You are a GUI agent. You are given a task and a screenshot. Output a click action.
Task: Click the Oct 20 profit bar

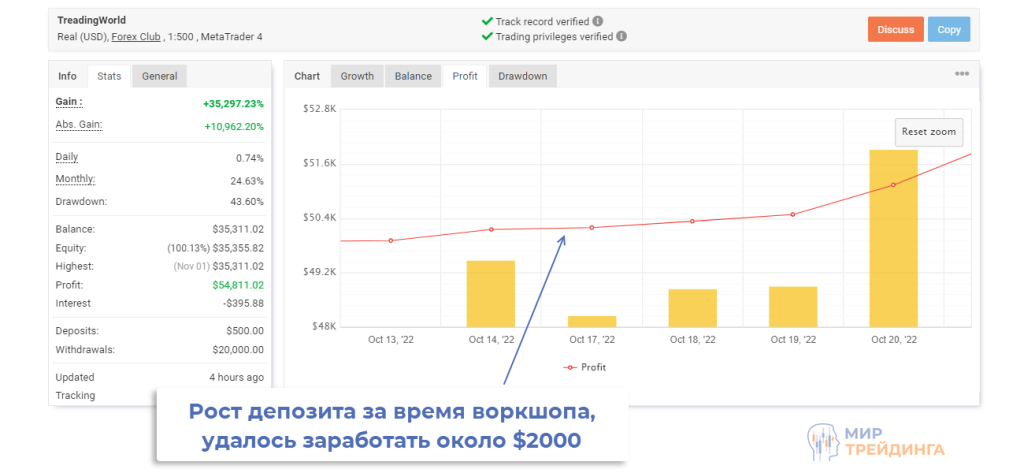coord(893,238)
